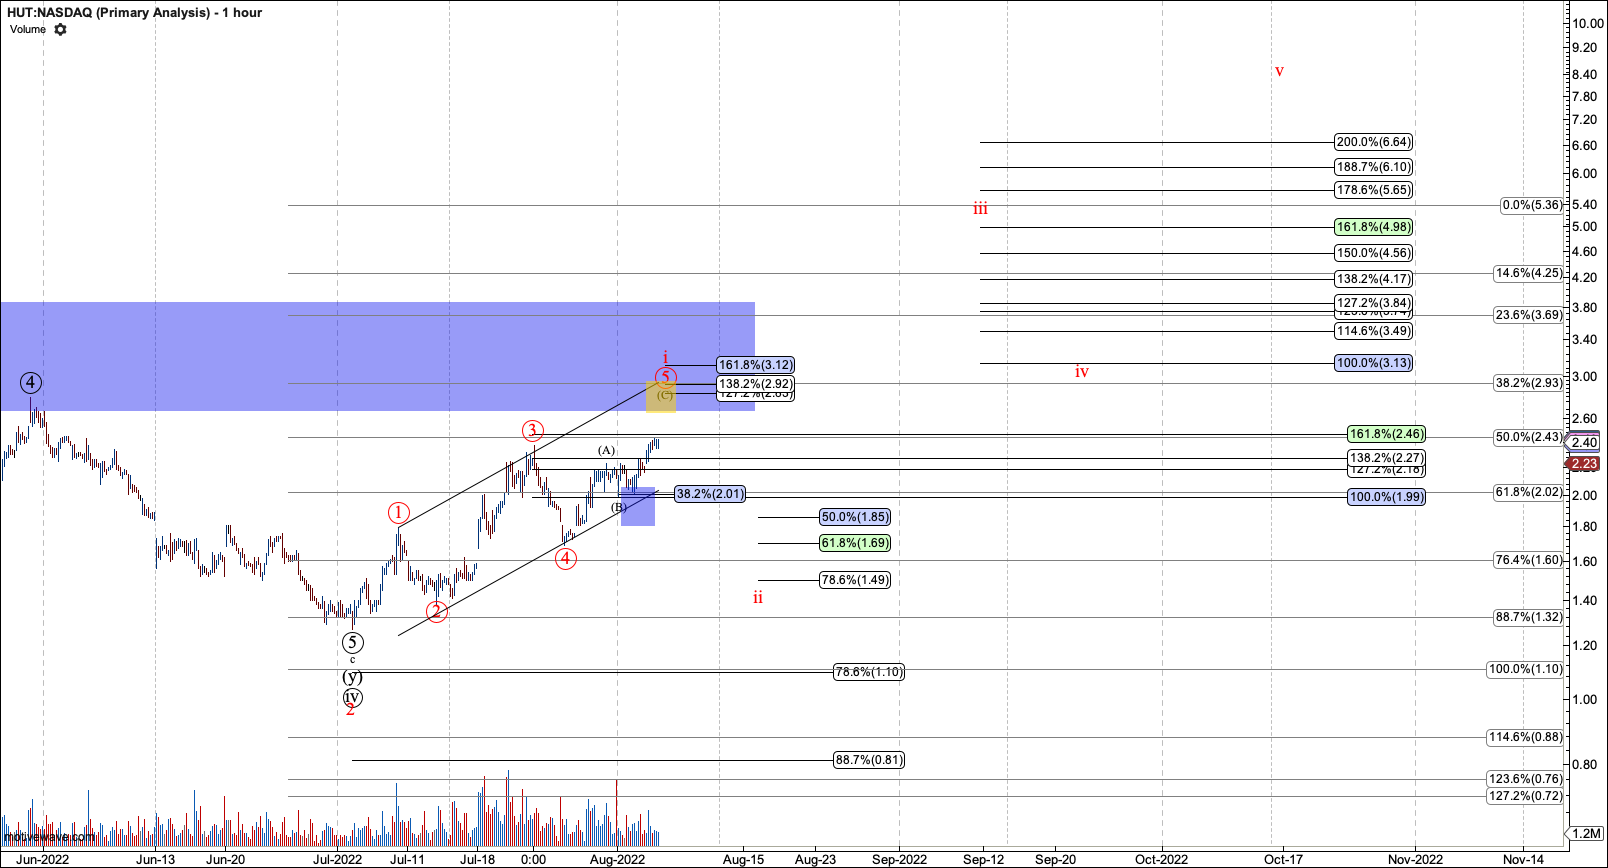The height and width of the screenshot is (868, 1608).
Task: Click the 0.0%(5.36) retracement label
Action: tap(1532, 205)
